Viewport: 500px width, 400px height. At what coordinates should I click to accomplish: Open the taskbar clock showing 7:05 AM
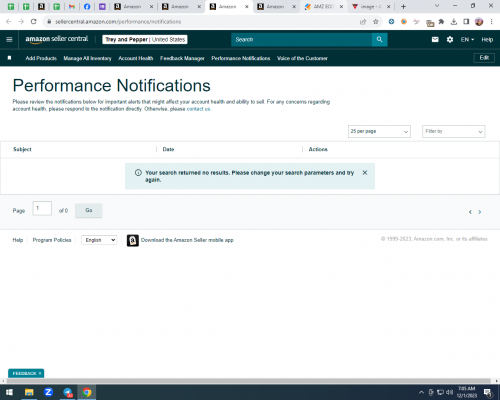pos(466,392)
